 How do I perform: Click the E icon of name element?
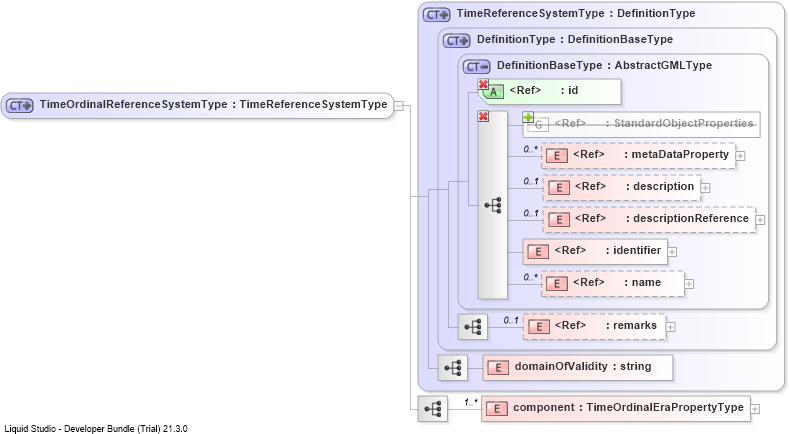click(557, 284)
